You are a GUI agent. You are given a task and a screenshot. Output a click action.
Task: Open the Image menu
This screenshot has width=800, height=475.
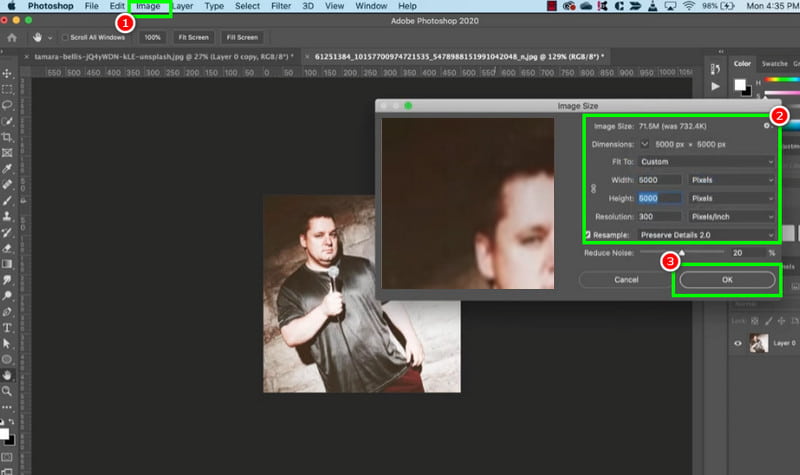148,6
